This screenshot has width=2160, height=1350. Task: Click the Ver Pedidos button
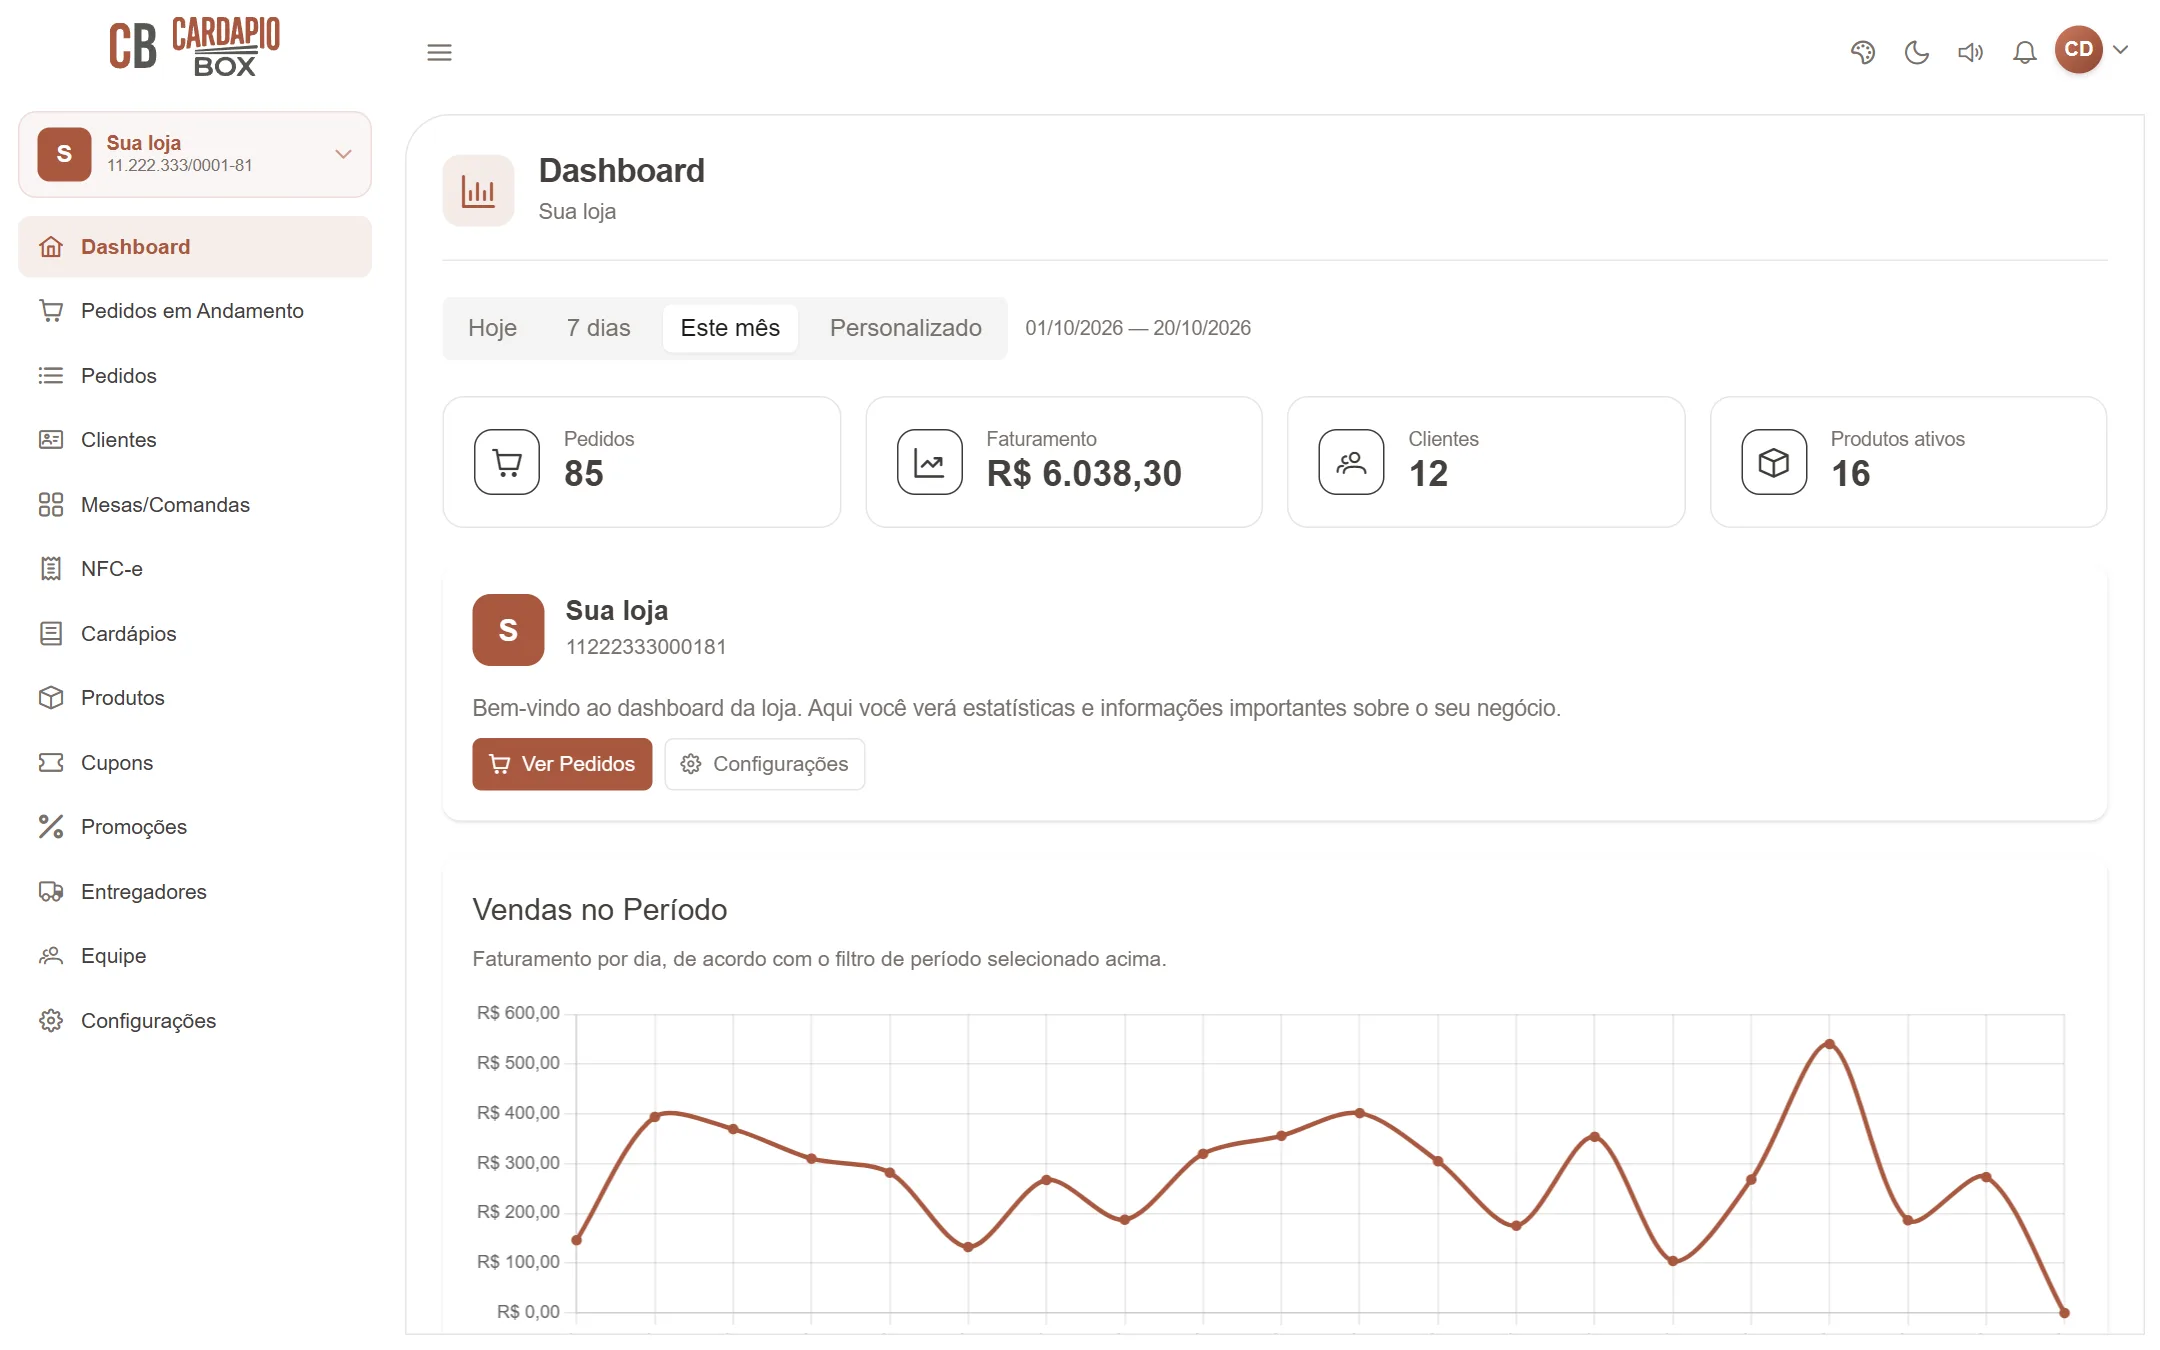(562, 764)
